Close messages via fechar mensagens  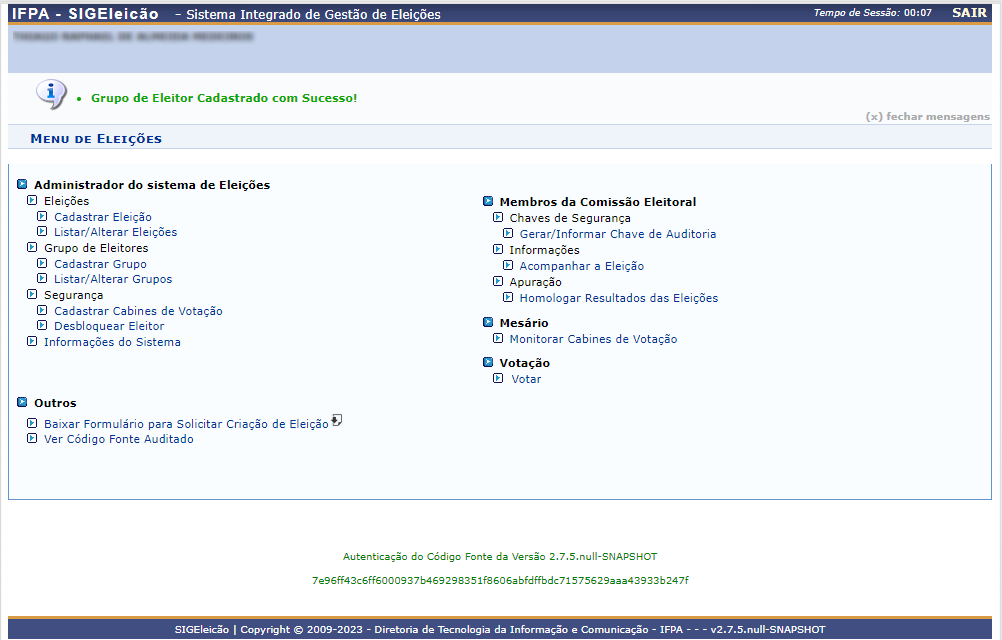(x=927, y=116)
